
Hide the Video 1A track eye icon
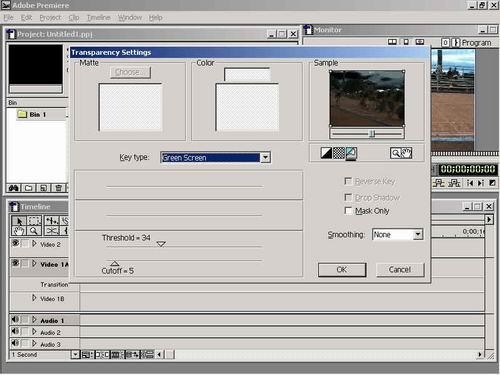pyautogui.click(x=15, y=263)
